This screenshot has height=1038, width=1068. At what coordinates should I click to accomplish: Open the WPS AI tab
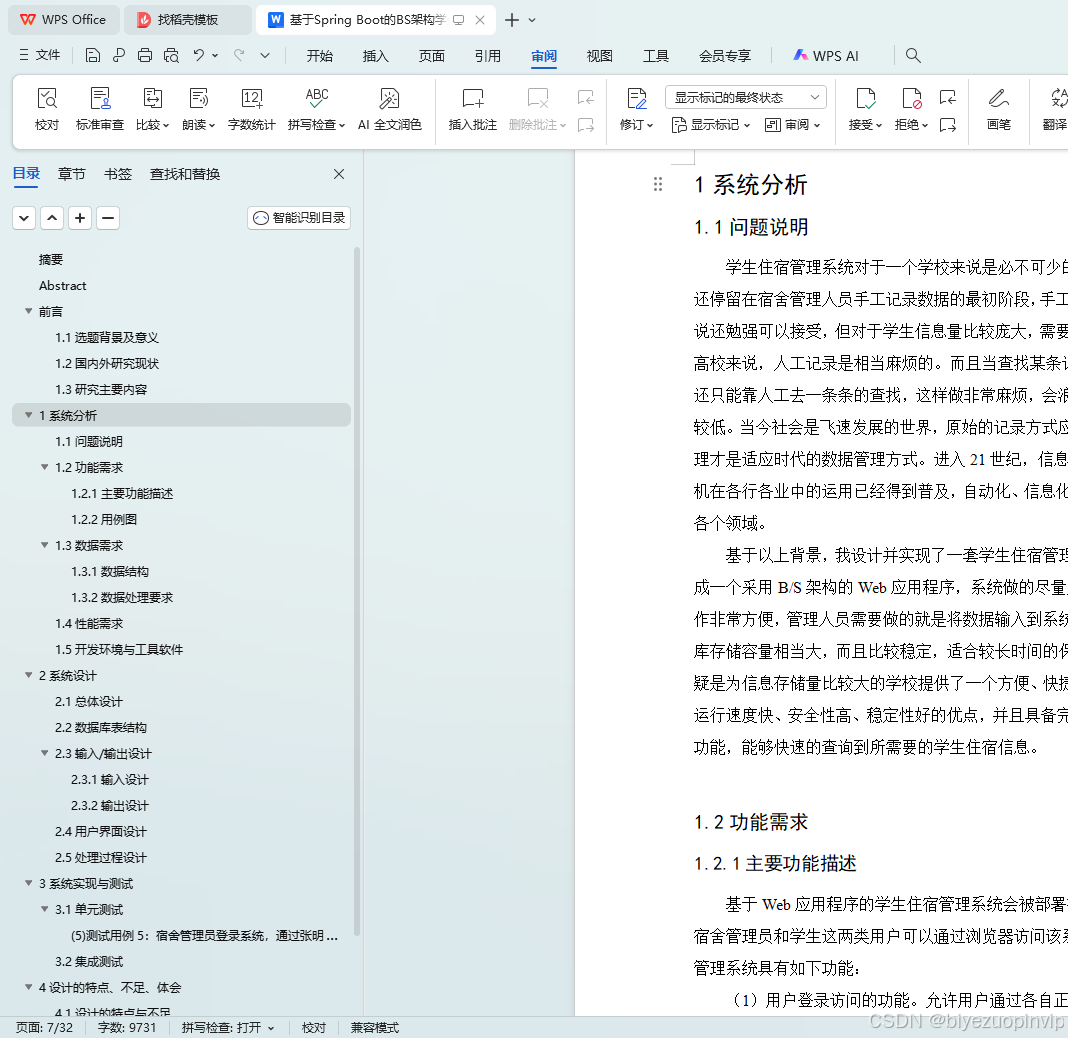click(826, 56)
